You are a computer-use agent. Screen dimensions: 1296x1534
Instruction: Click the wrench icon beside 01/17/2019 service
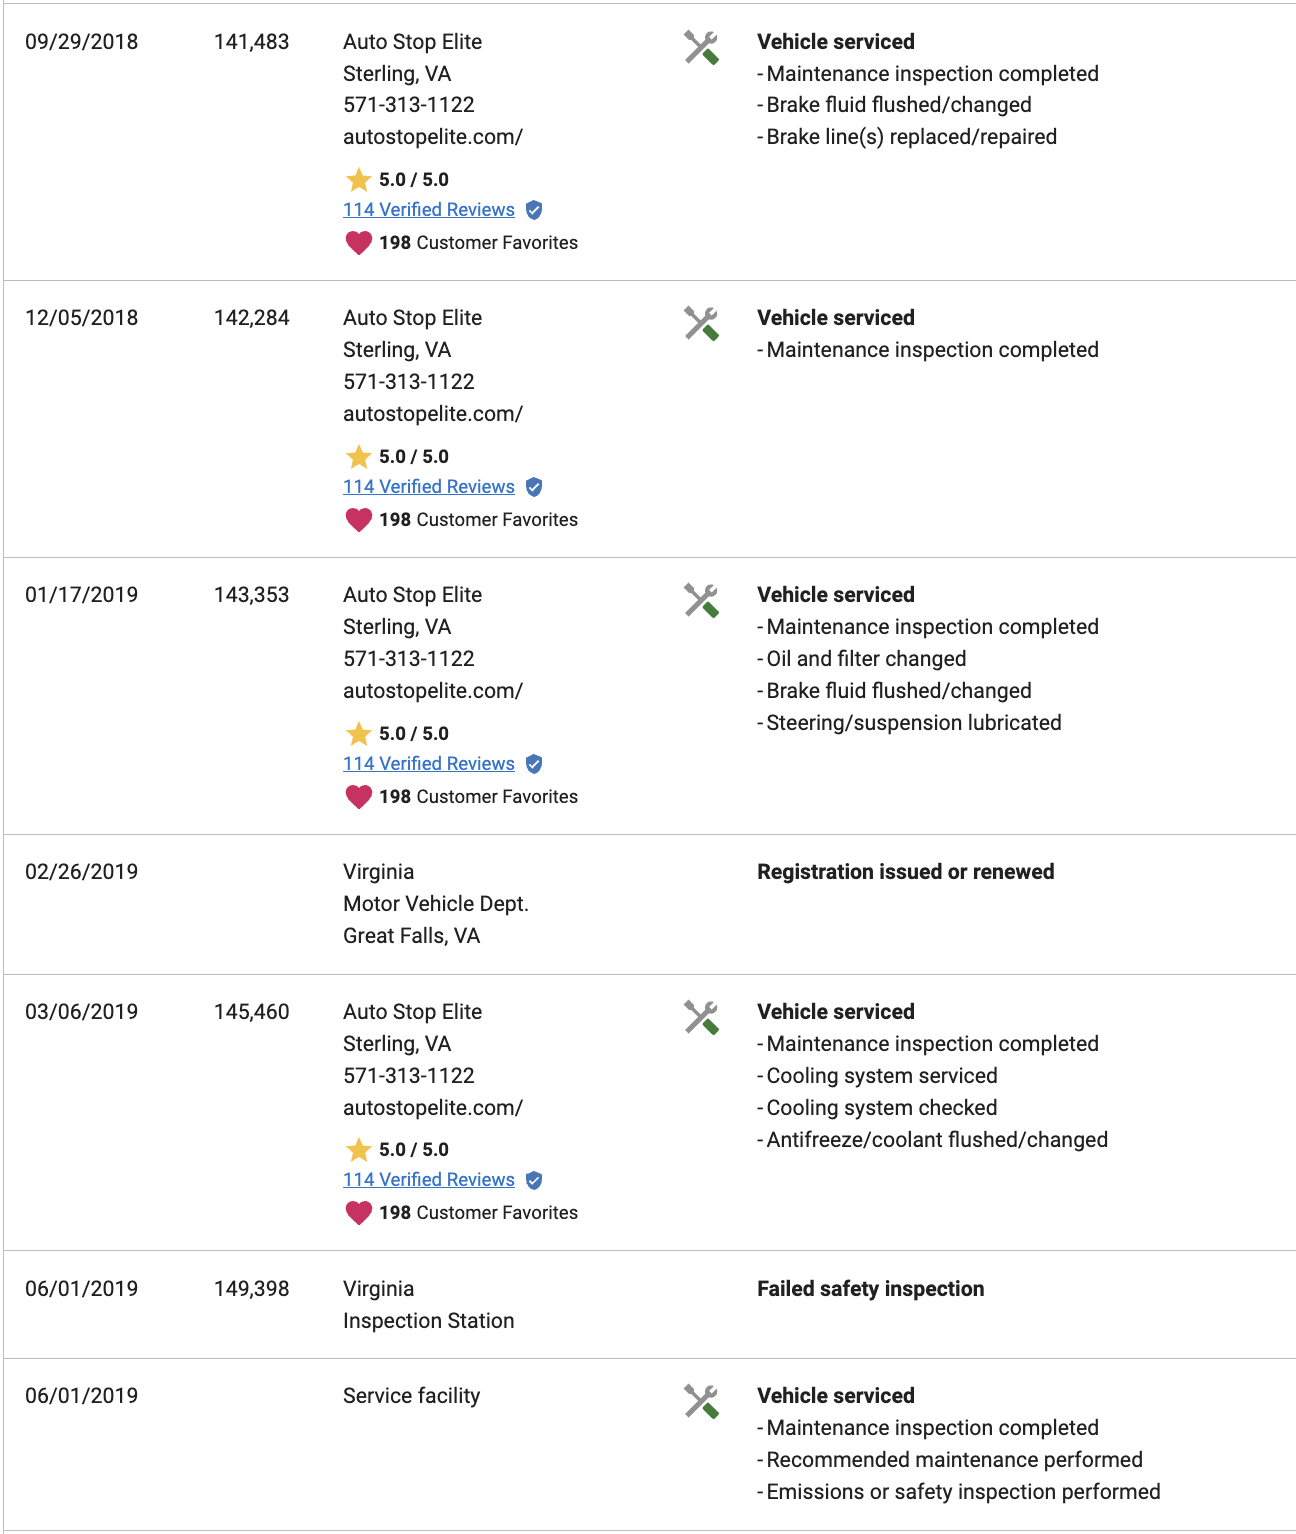(x=701, y=600)
